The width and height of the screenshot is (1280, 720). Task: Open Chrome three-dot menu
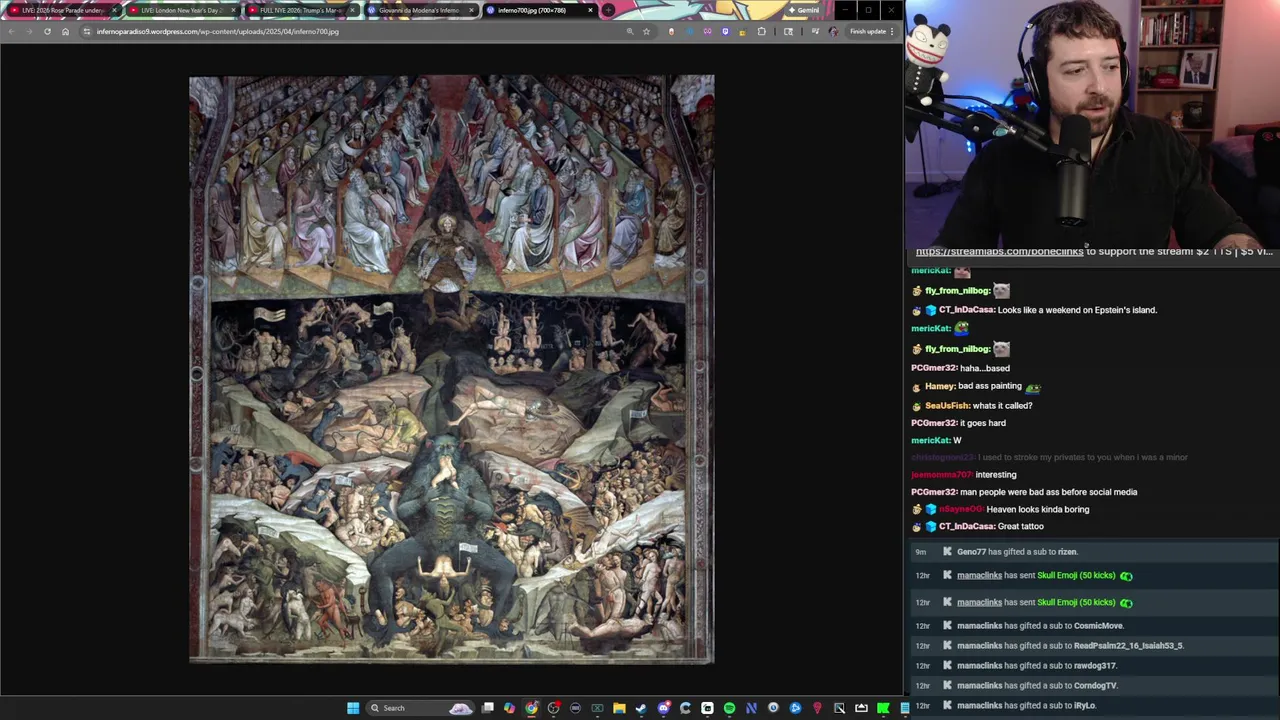pos(892,31)
